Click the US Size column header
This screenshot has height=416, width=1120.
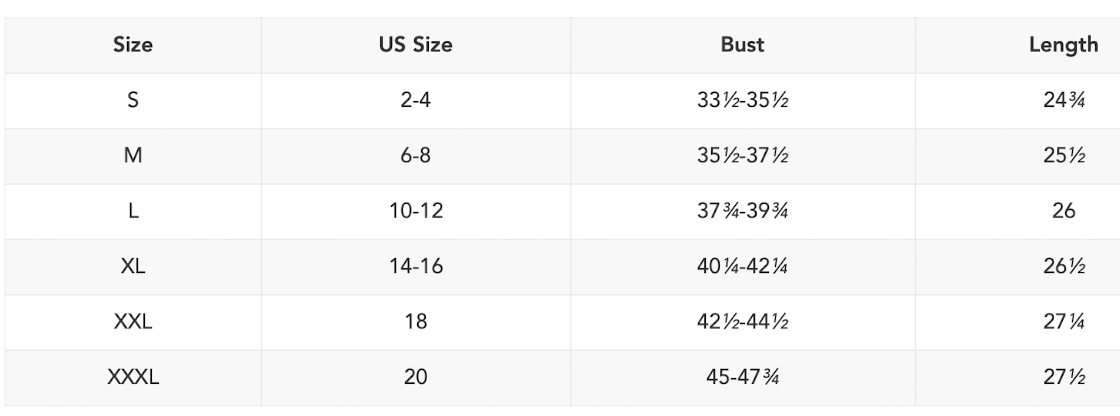click(416, 45)
